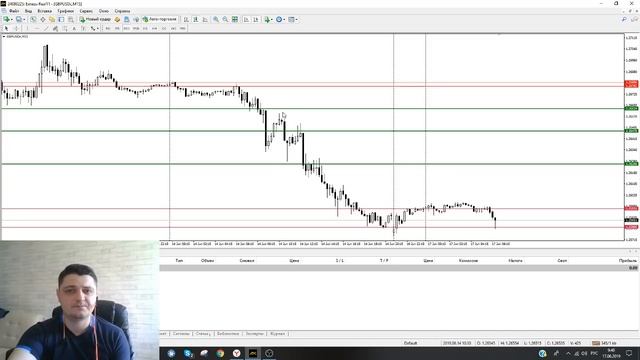Expand the Indicators dropdown arrow
Image resolution: width=640 pixels, height=360 pixels.
[272, 19]
